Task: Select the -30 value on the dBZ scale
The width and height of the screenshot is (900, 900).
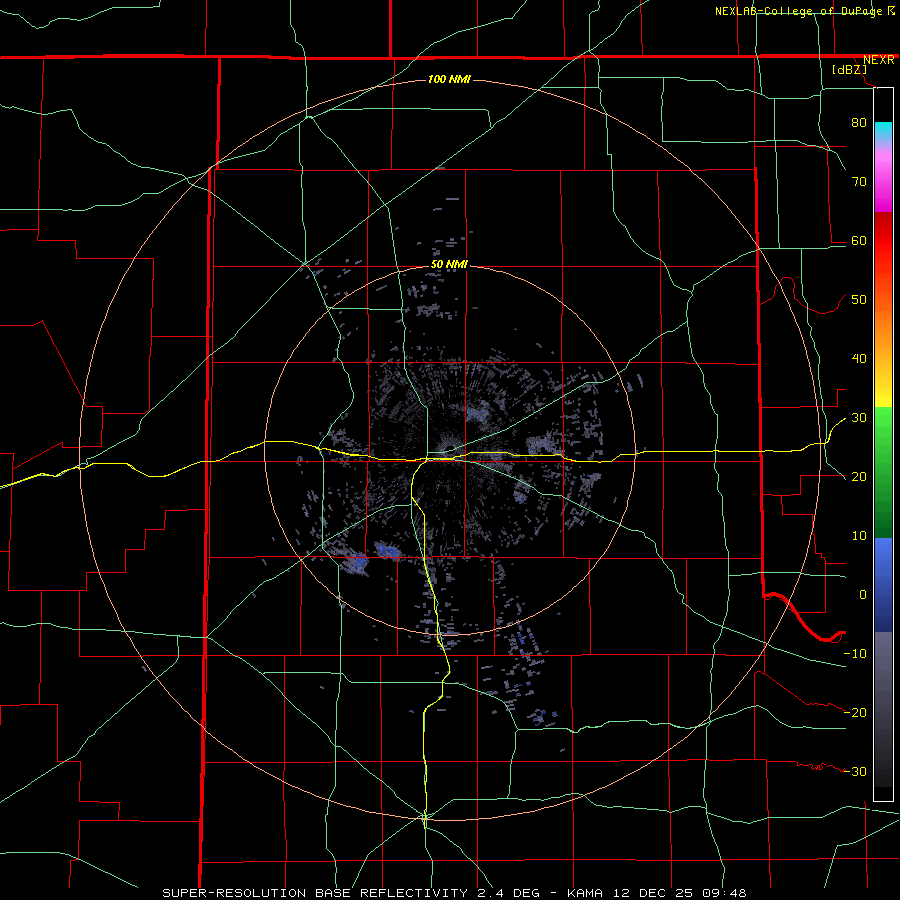Action: click(855, 772)
